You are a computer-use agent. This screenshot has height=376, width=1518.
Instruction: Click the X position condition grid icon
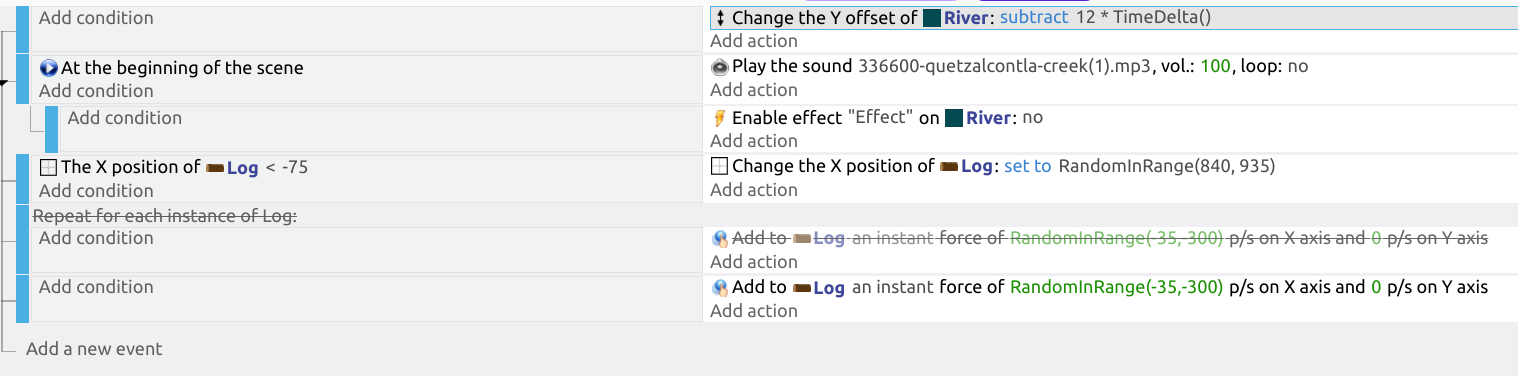coord(49,167)
